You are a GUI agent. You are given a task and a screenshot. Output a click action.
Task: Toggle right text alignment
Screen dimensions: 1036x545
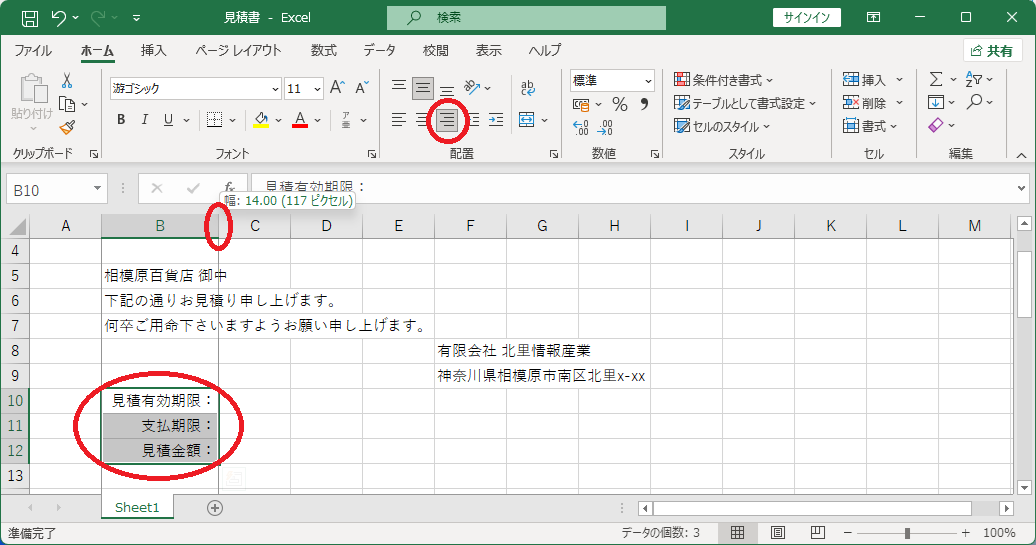(x=447, y=120)
